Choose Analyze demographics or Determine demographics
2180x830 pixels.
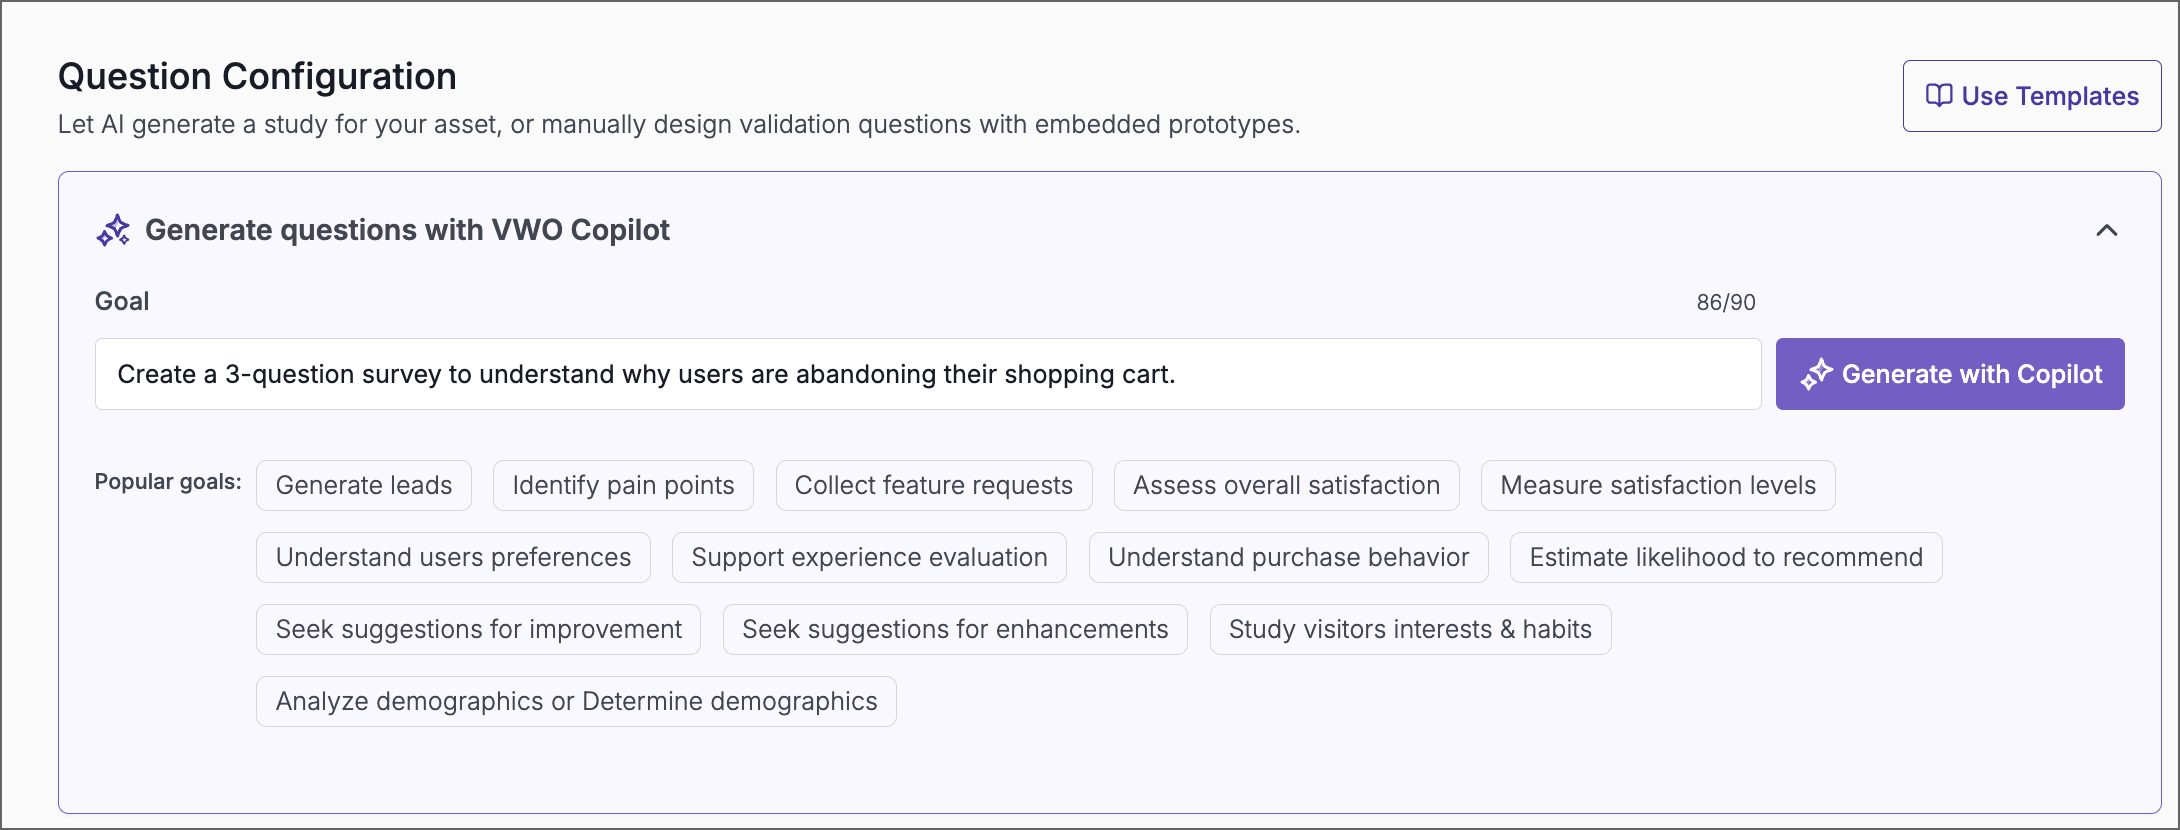click(576, 701)
